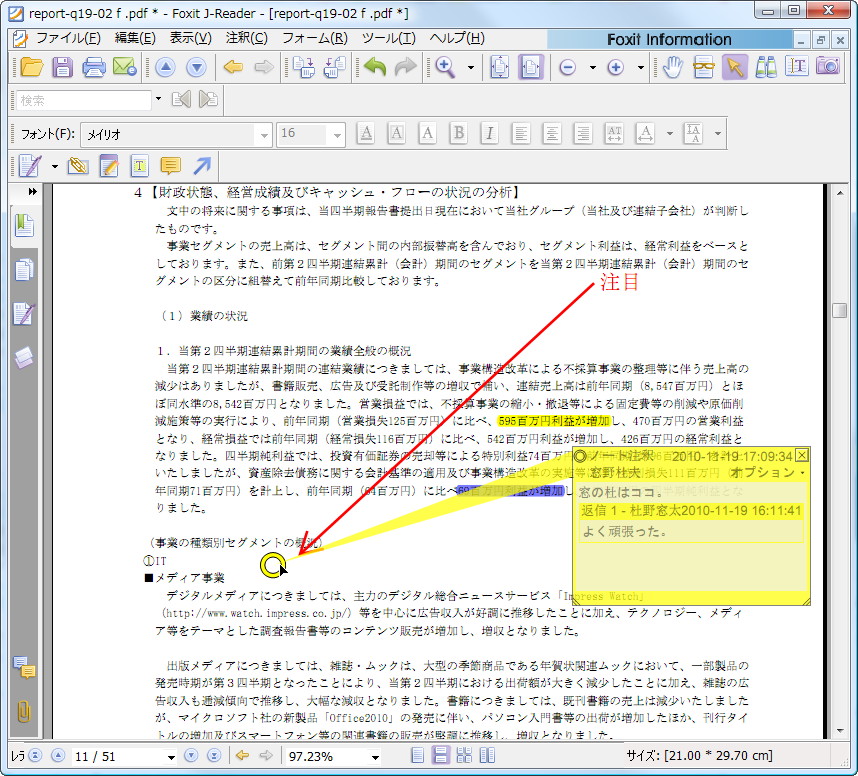Open the search binoculars tool
The image size is (858, 776).
click(x=767, y=67)
